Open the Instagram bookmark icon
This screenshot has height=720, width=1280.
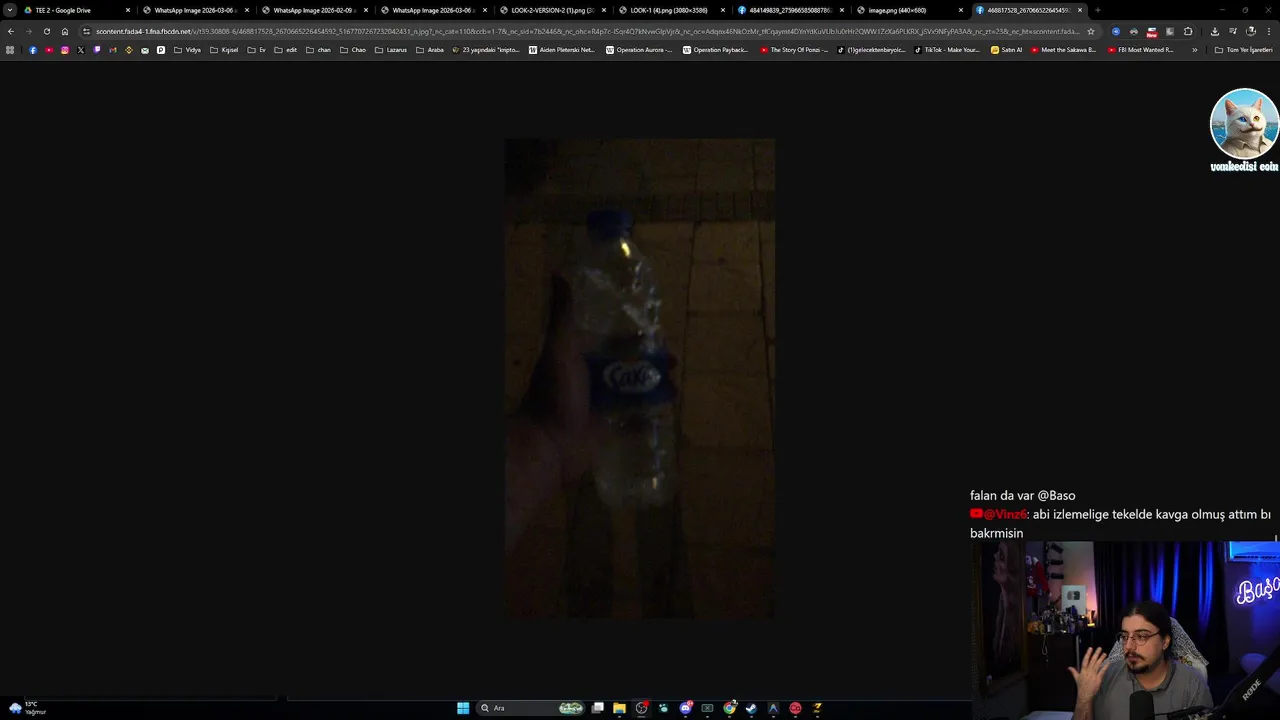[65, 50]
